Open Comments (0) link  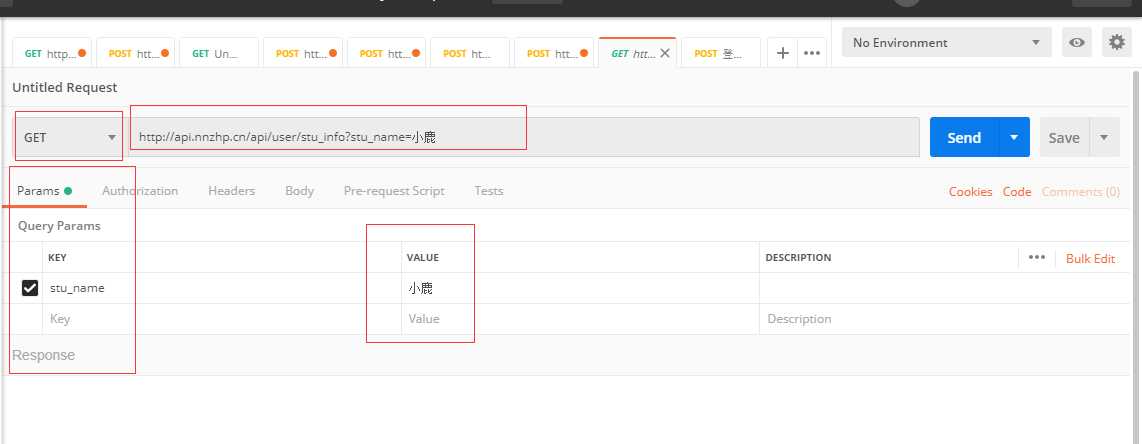pyautogui.click(x=1081, y=191)
